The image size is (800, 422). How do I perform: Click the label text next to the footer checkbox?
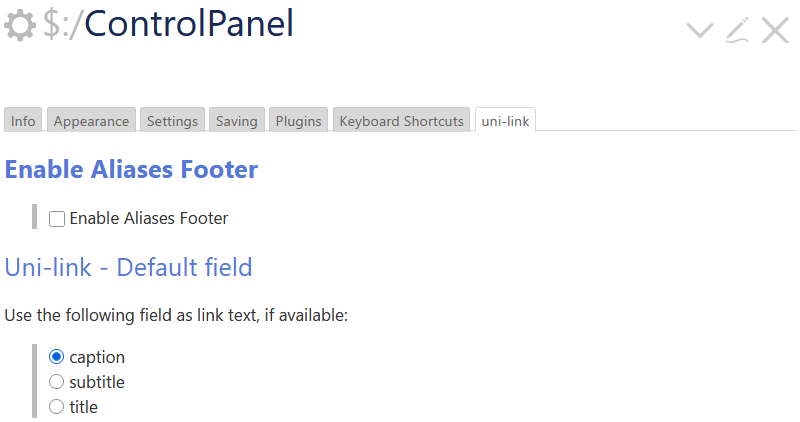149,218
